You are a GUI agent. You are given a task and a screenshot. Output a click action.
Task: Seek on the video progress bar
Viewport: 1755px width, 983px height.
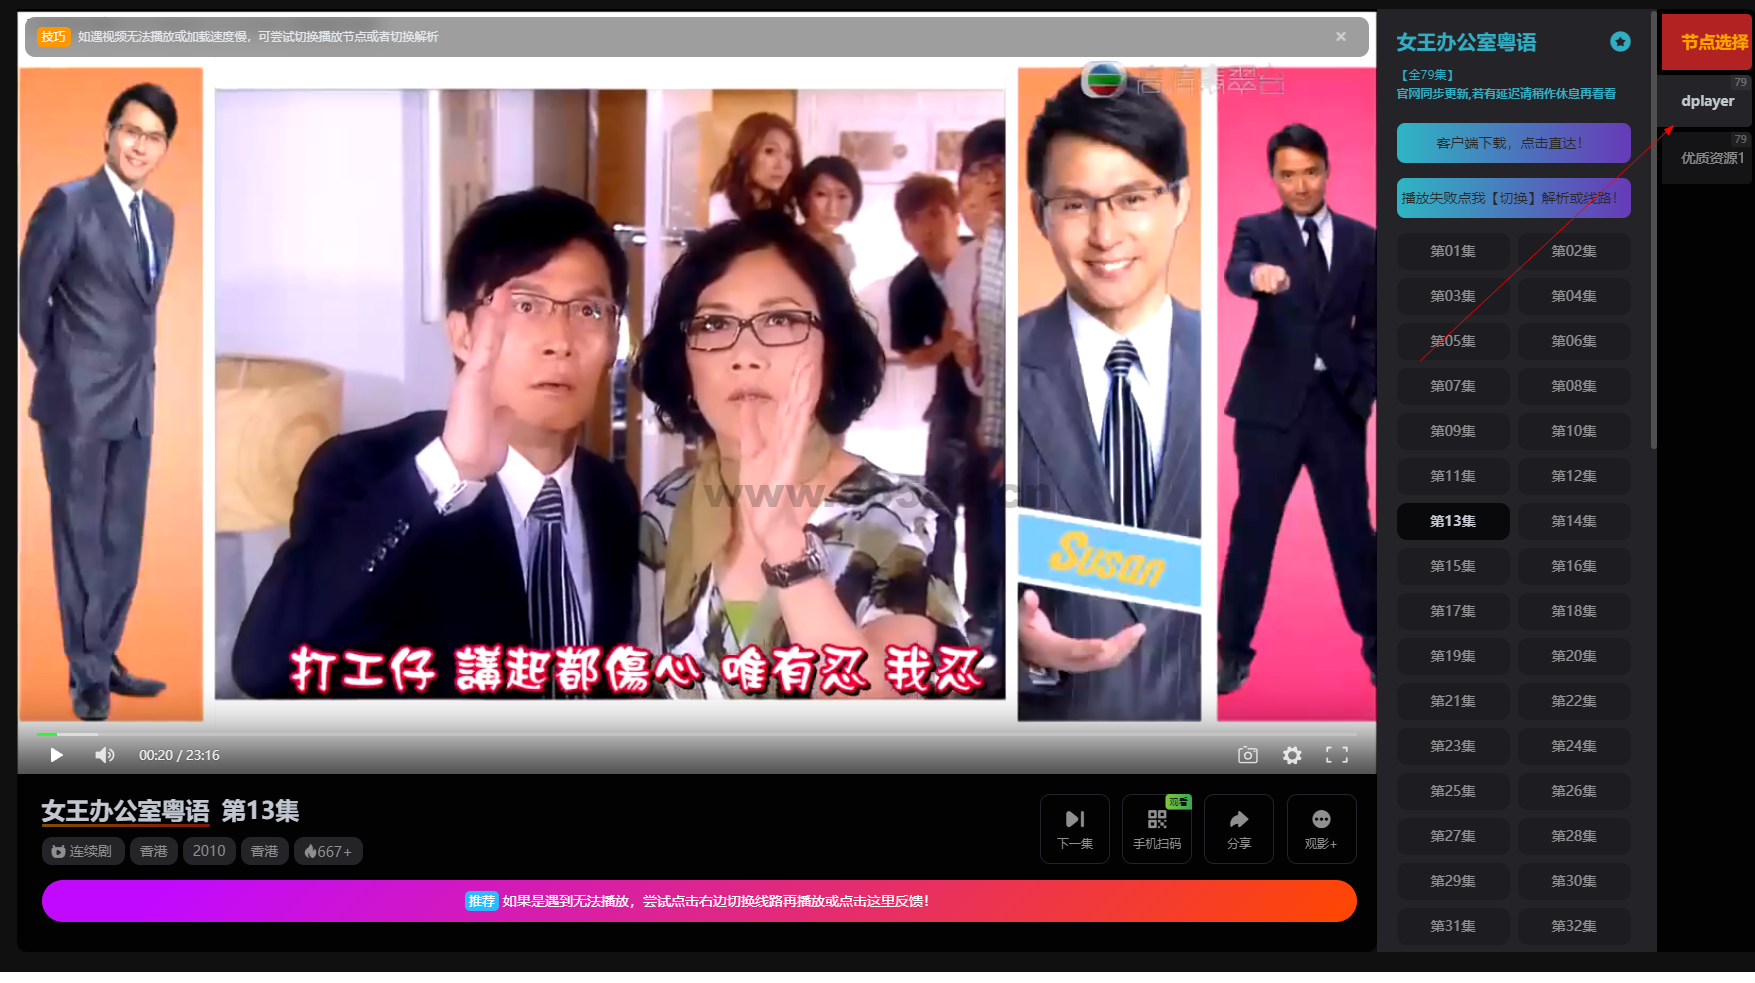696,734
